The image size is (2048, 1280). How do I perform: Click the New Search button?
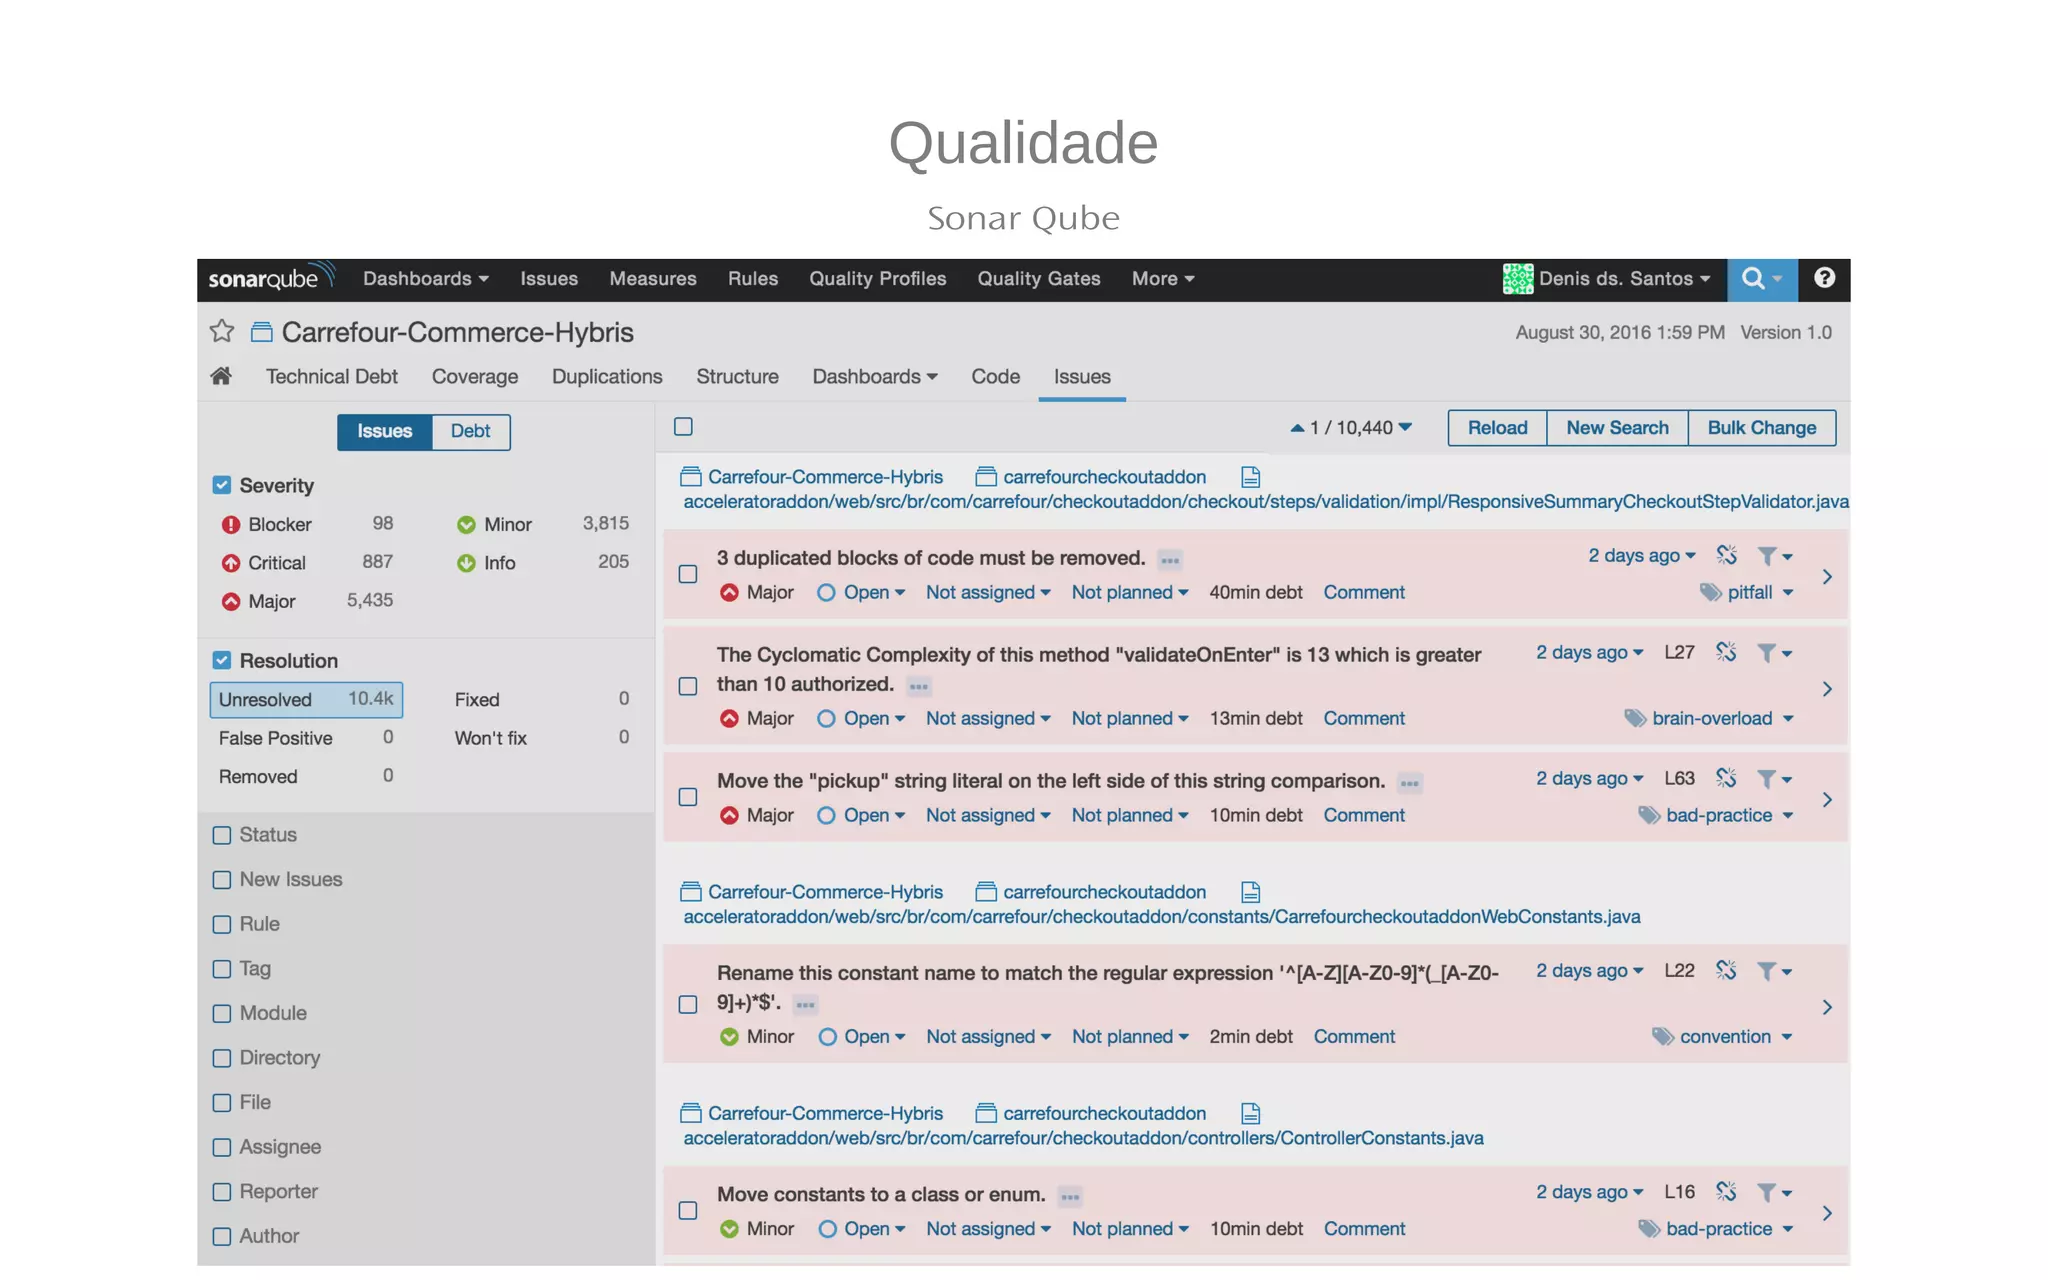pyautogui.click(x=1617, y=427)
